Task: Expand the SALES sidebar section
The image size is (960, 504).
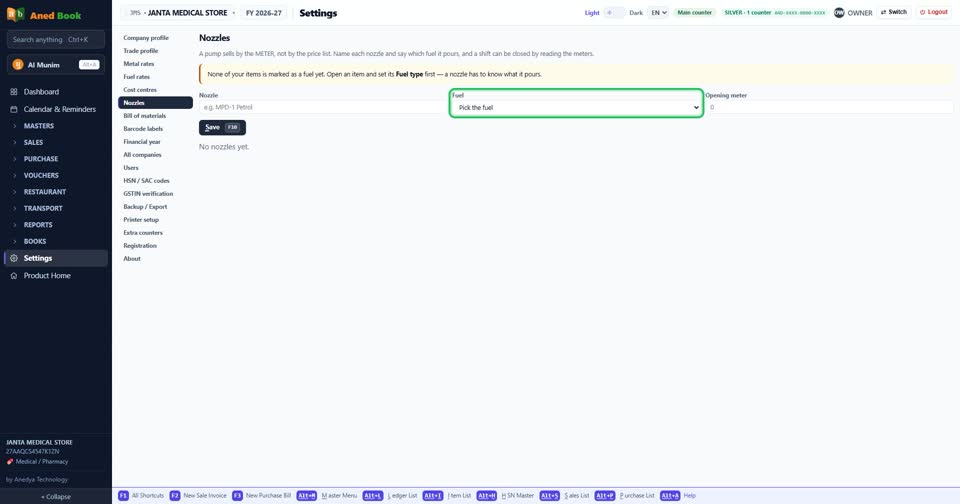Action: [33, 142]
